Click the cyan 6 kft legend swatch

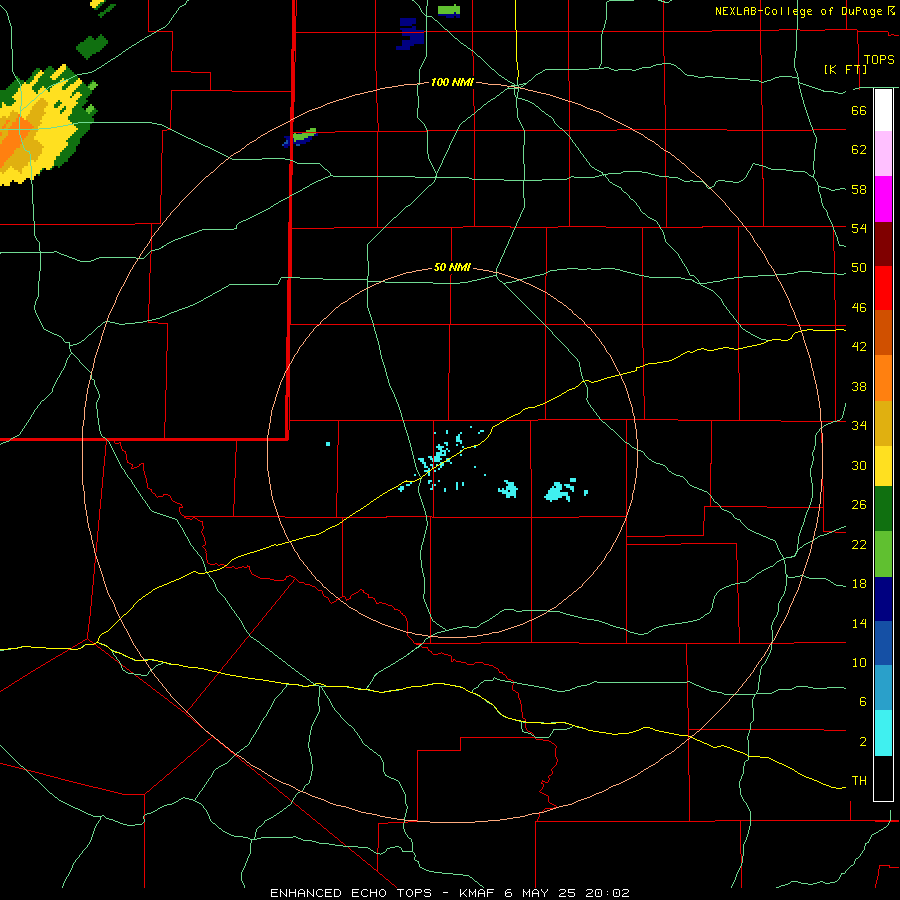(883, 733)
